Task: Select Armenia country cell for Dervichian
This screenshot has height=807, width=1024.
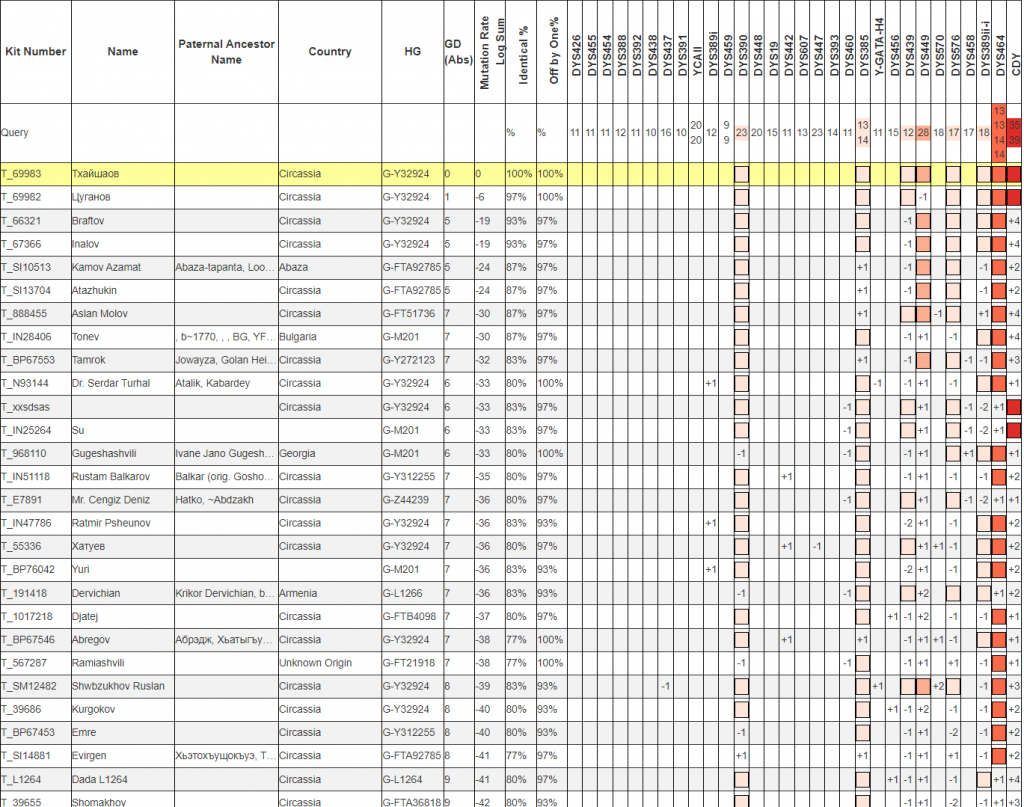Action: pos(300,593)
